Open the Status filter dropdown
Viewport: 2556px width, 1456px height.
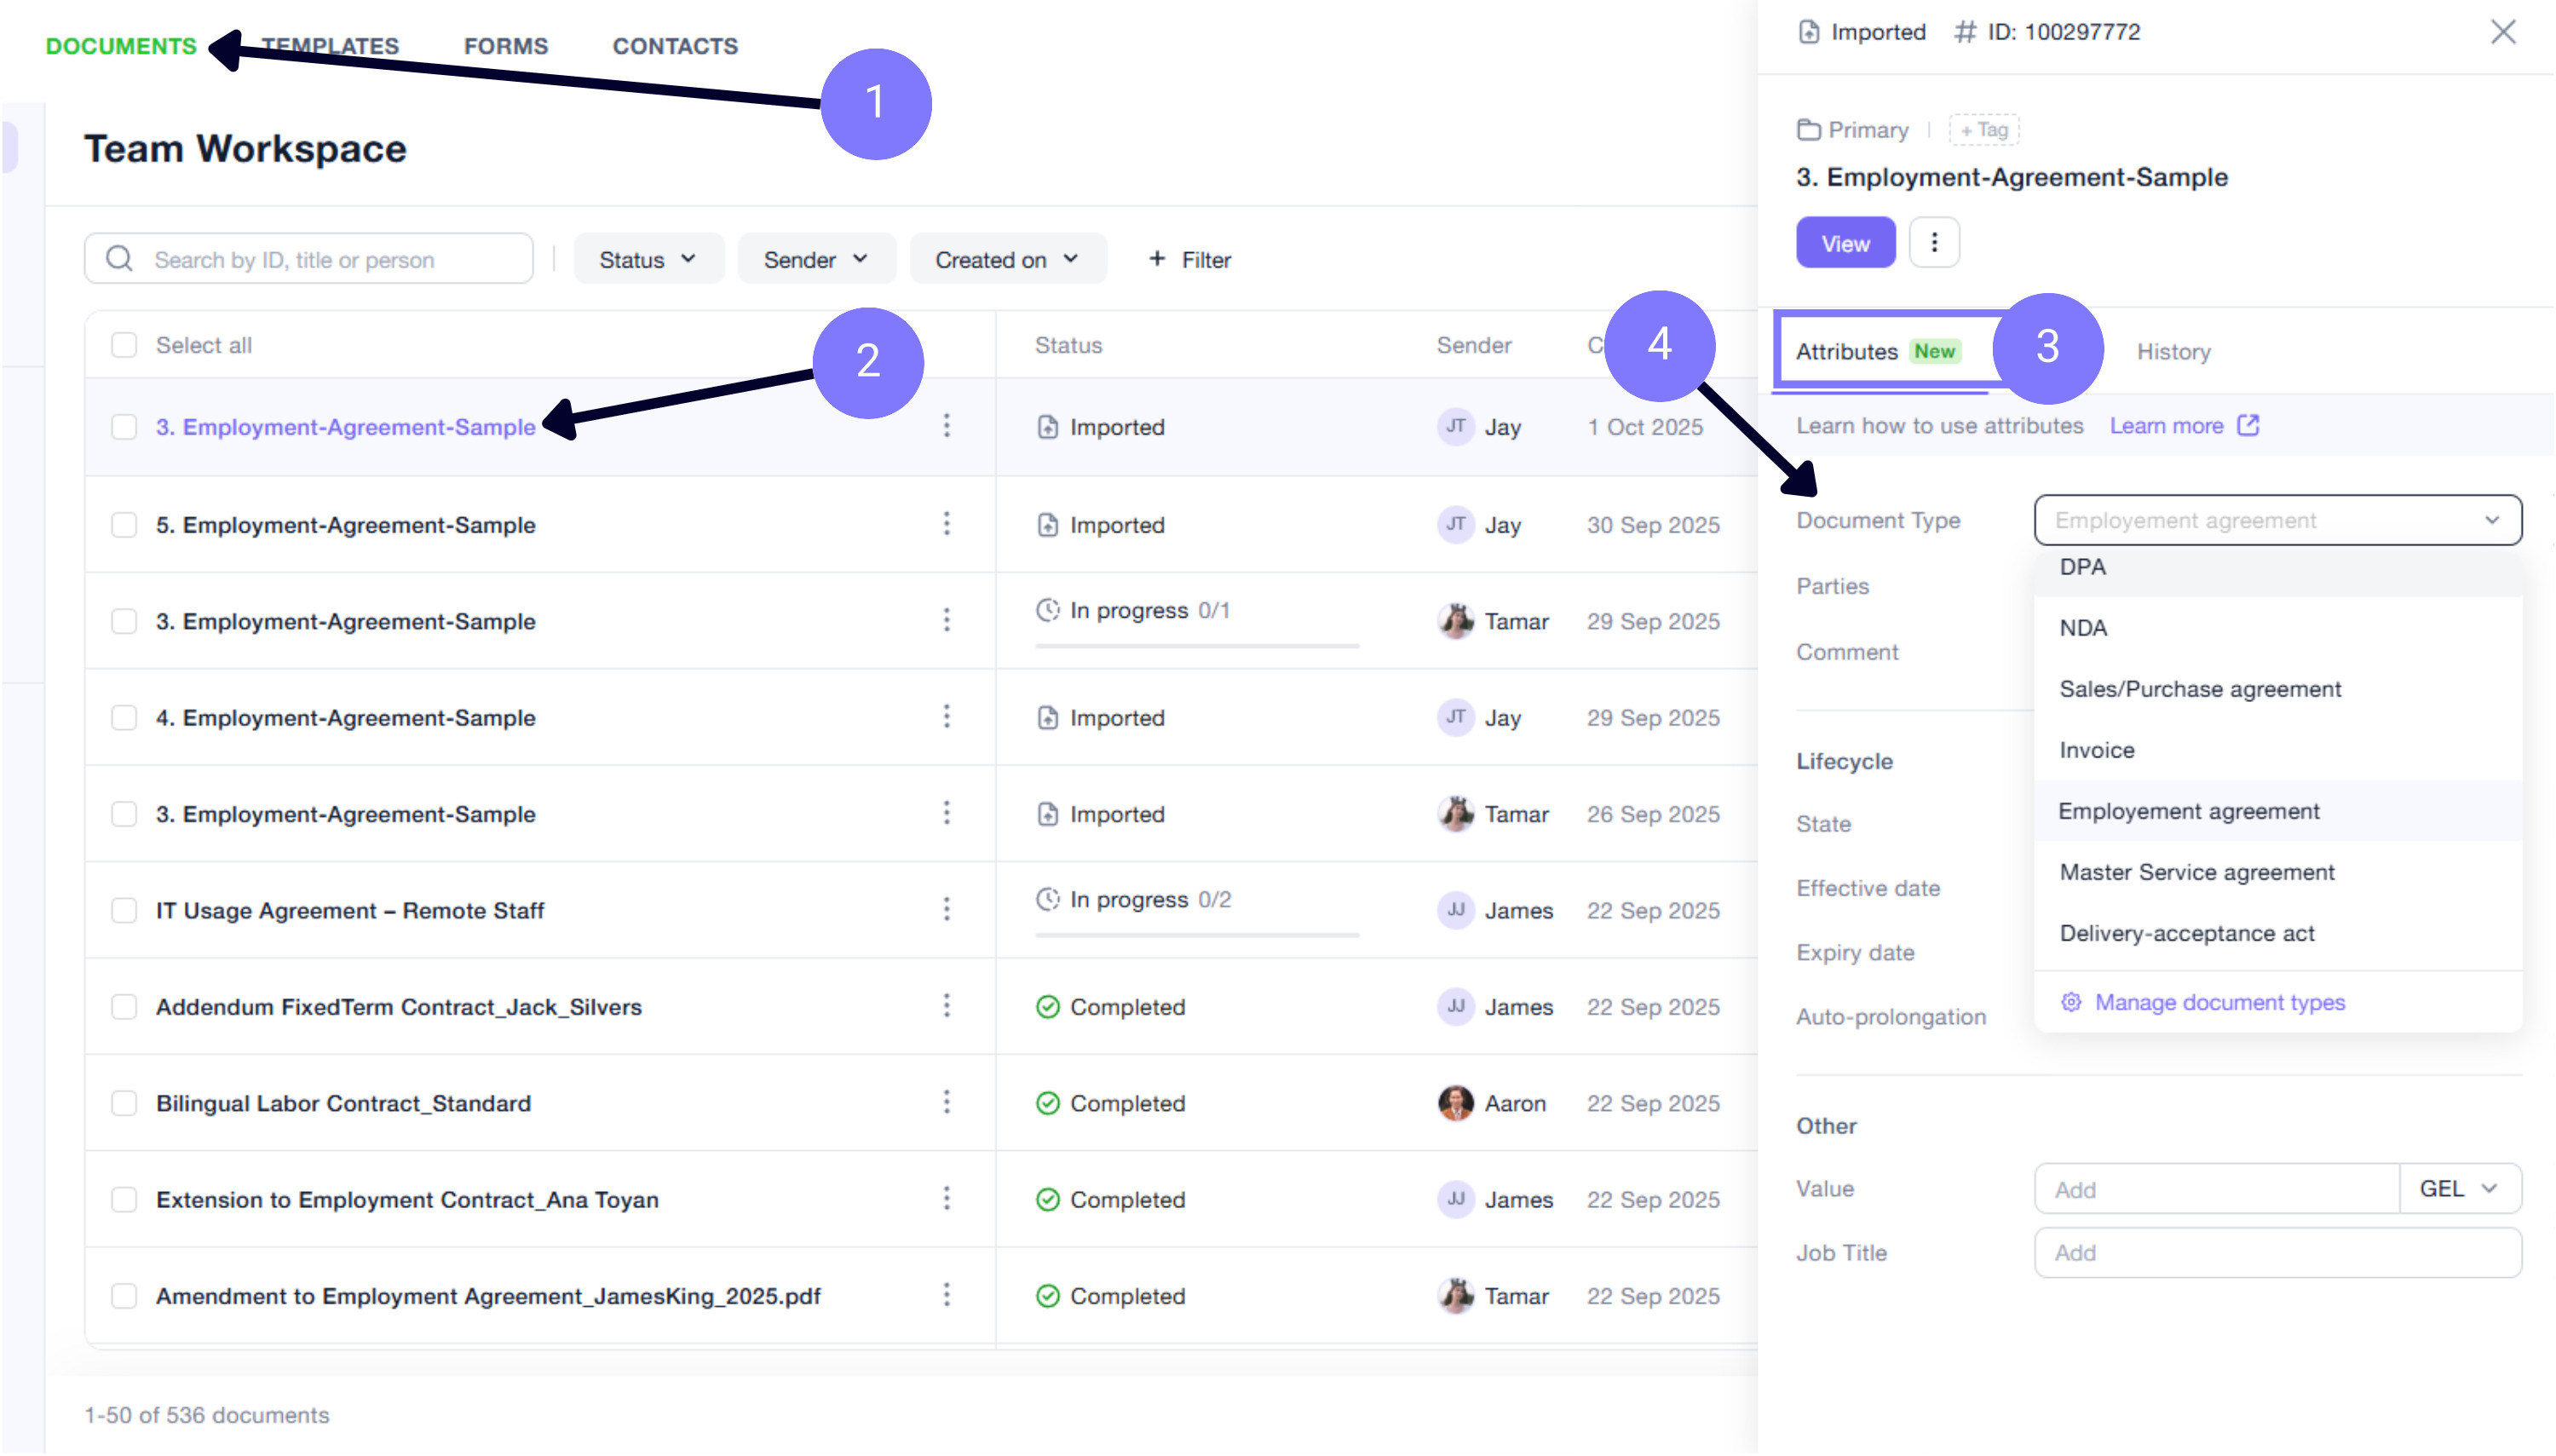click(x=648, y=259)
